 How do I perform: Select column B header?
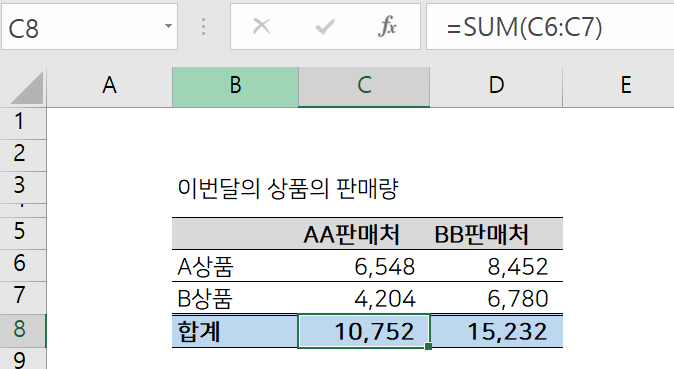pos(235,86)
